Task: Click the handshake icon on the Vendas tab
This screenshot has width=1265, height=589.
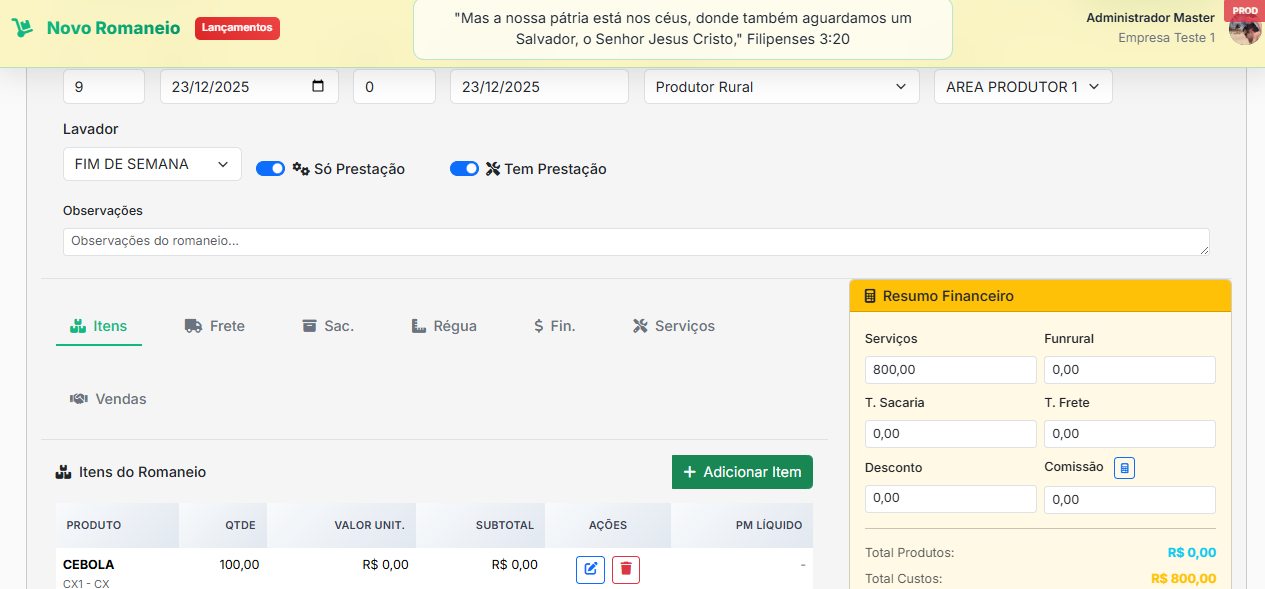Action: [x=78, y=398]
